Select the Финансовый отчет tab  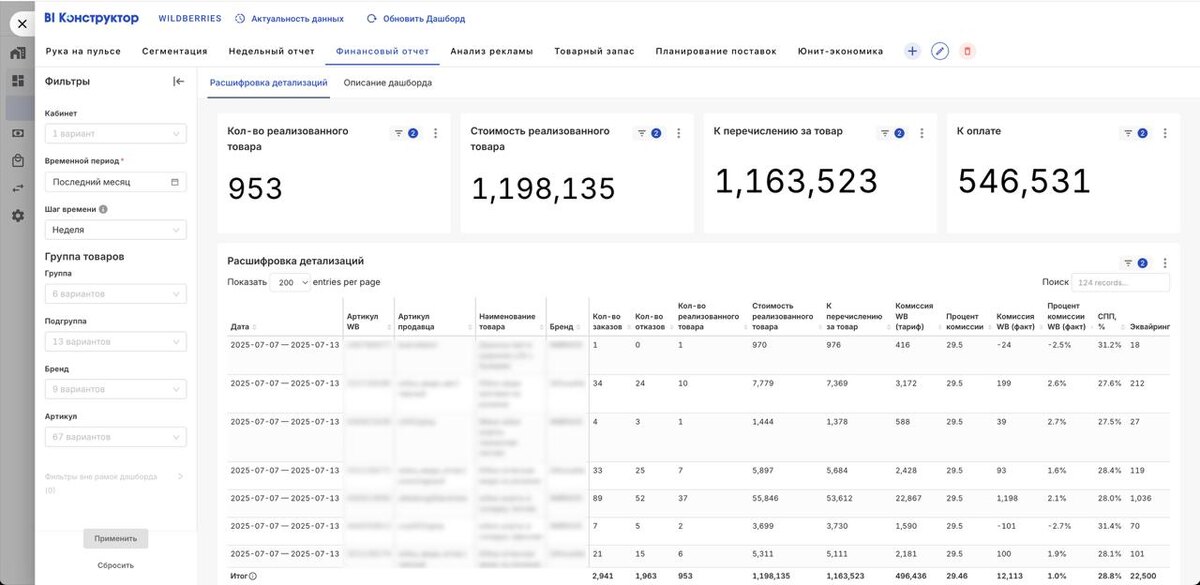tap(382, 51)
